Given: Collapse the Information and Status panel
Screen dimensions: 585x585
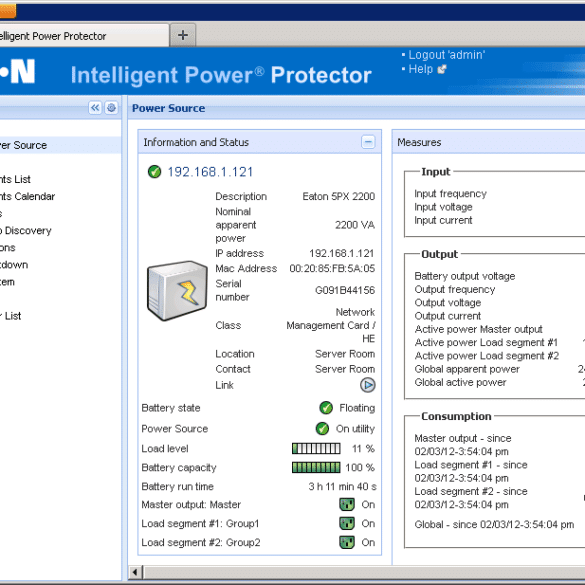Looking at the screenshot, I should pyautogui.click(x=368, y=142).
